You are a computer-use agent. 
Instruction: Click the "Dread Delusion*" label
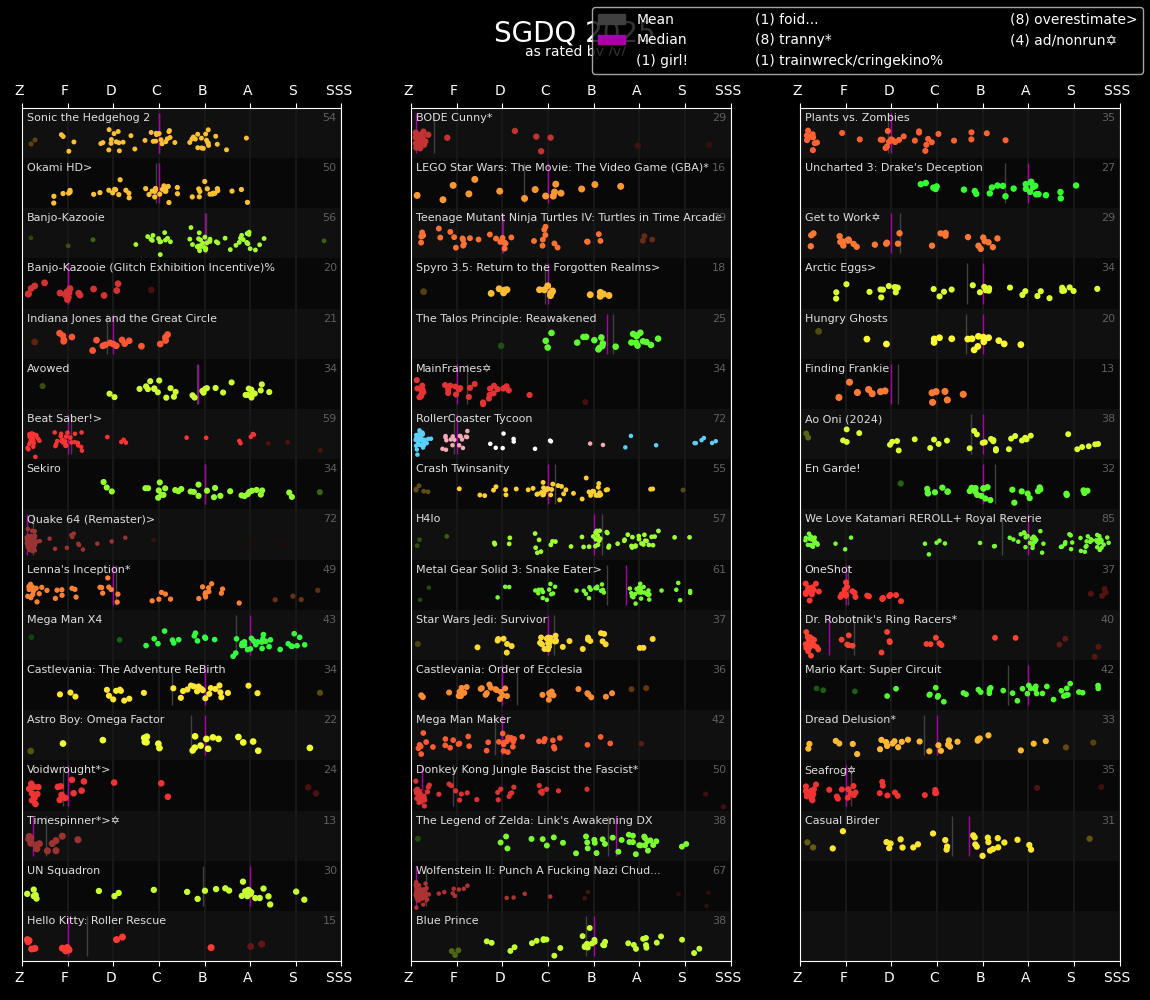[850, 720]
